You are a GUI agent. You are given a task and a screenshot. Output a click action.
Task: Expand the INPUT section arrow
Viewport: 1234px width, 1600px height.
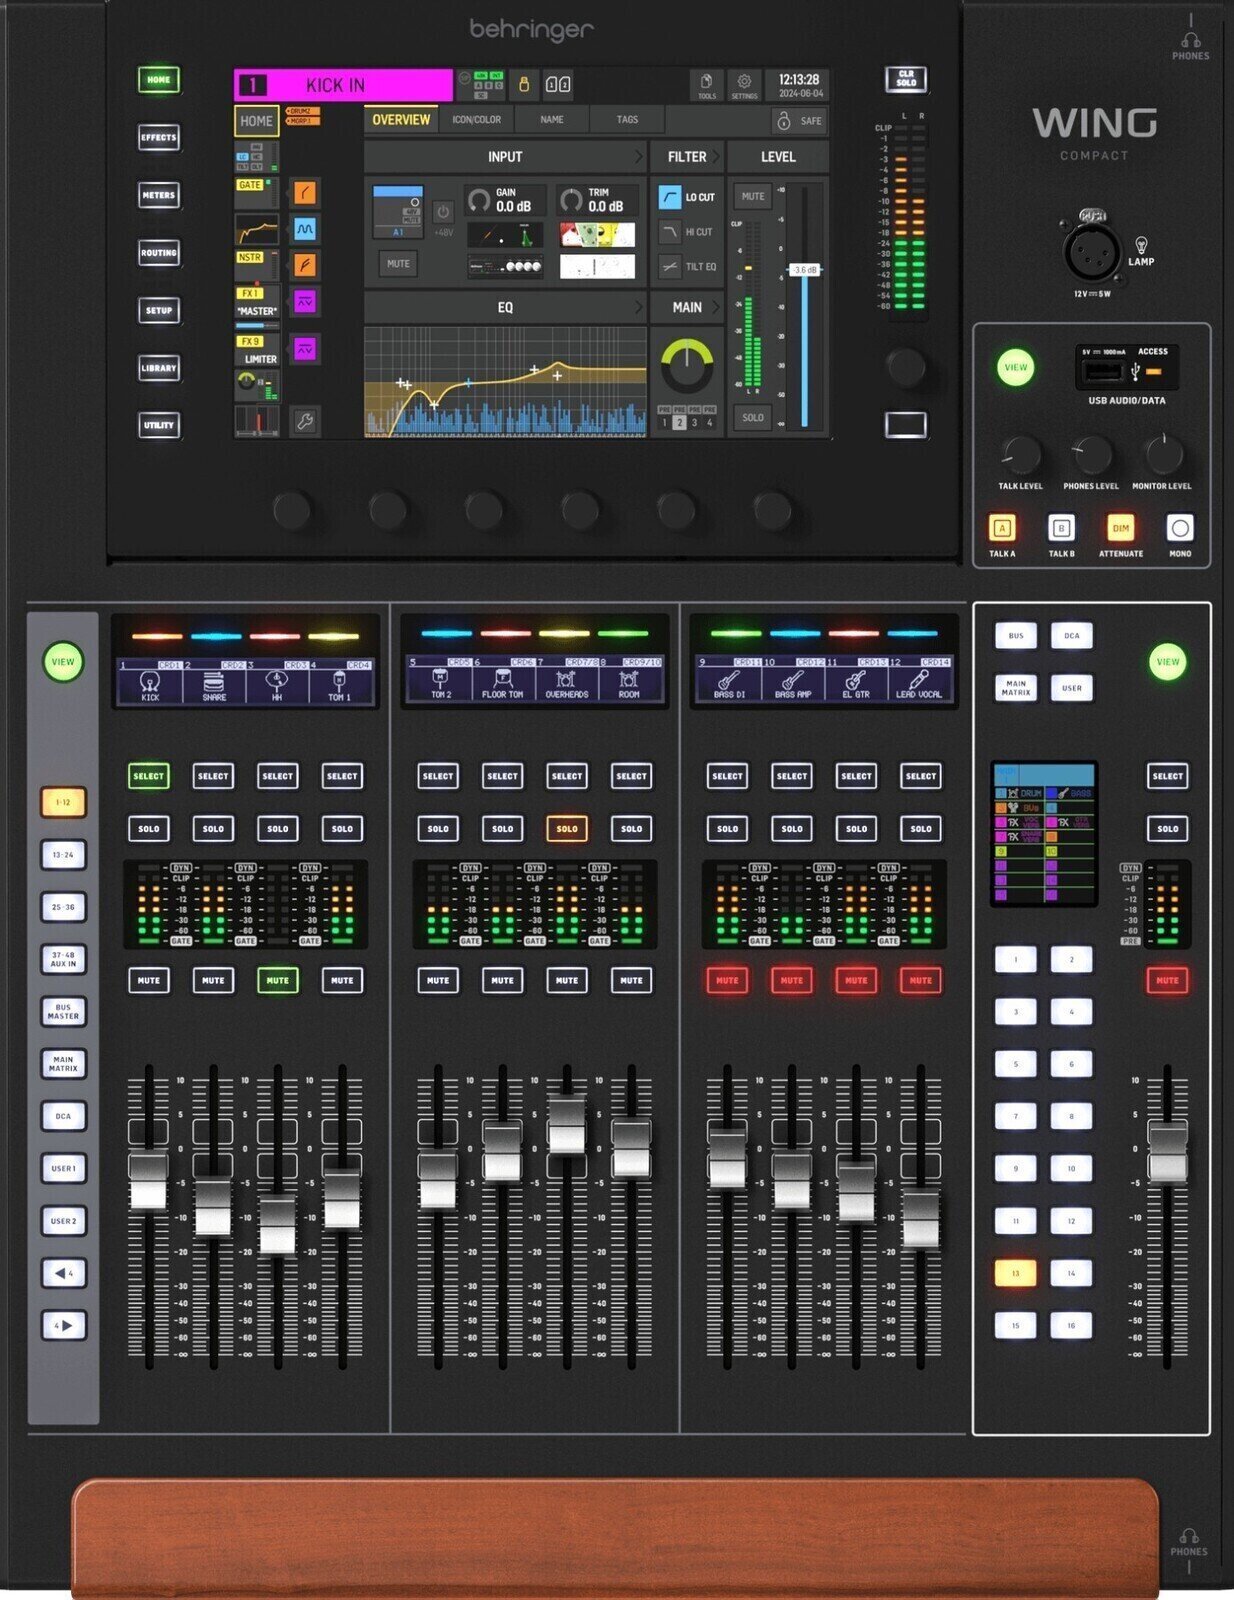tap(638, 157)
